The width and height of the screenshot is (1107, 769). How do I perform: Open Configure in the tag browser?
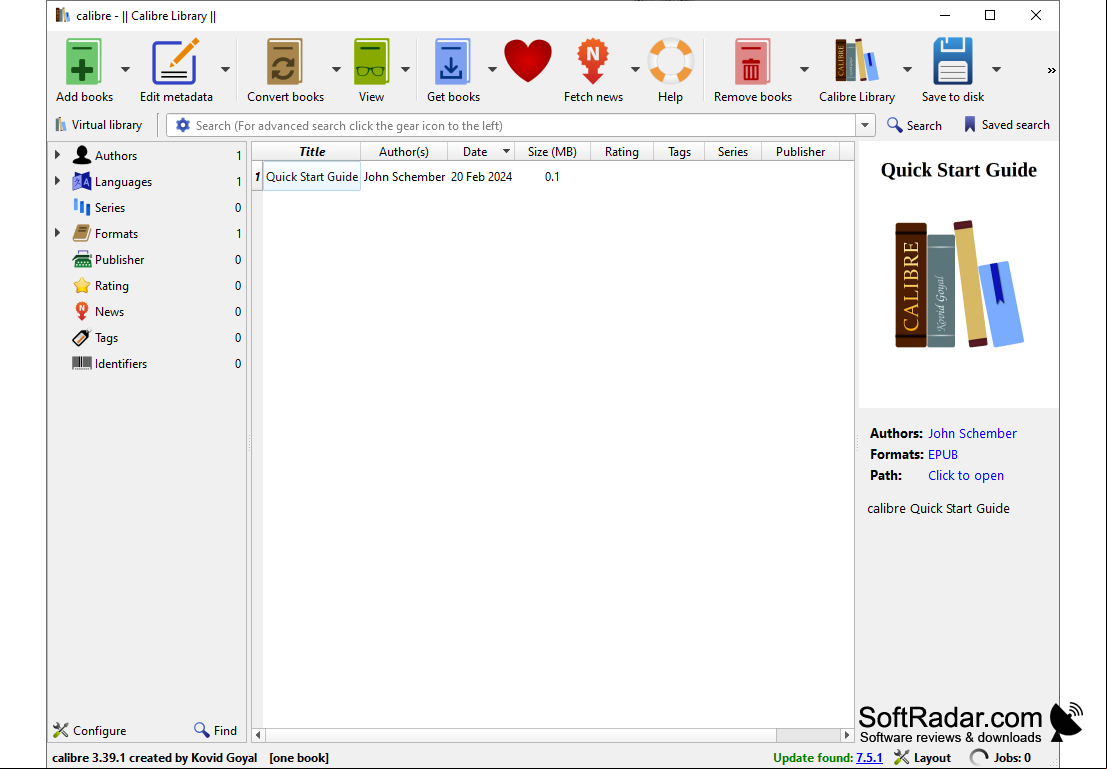click(90, 730)
